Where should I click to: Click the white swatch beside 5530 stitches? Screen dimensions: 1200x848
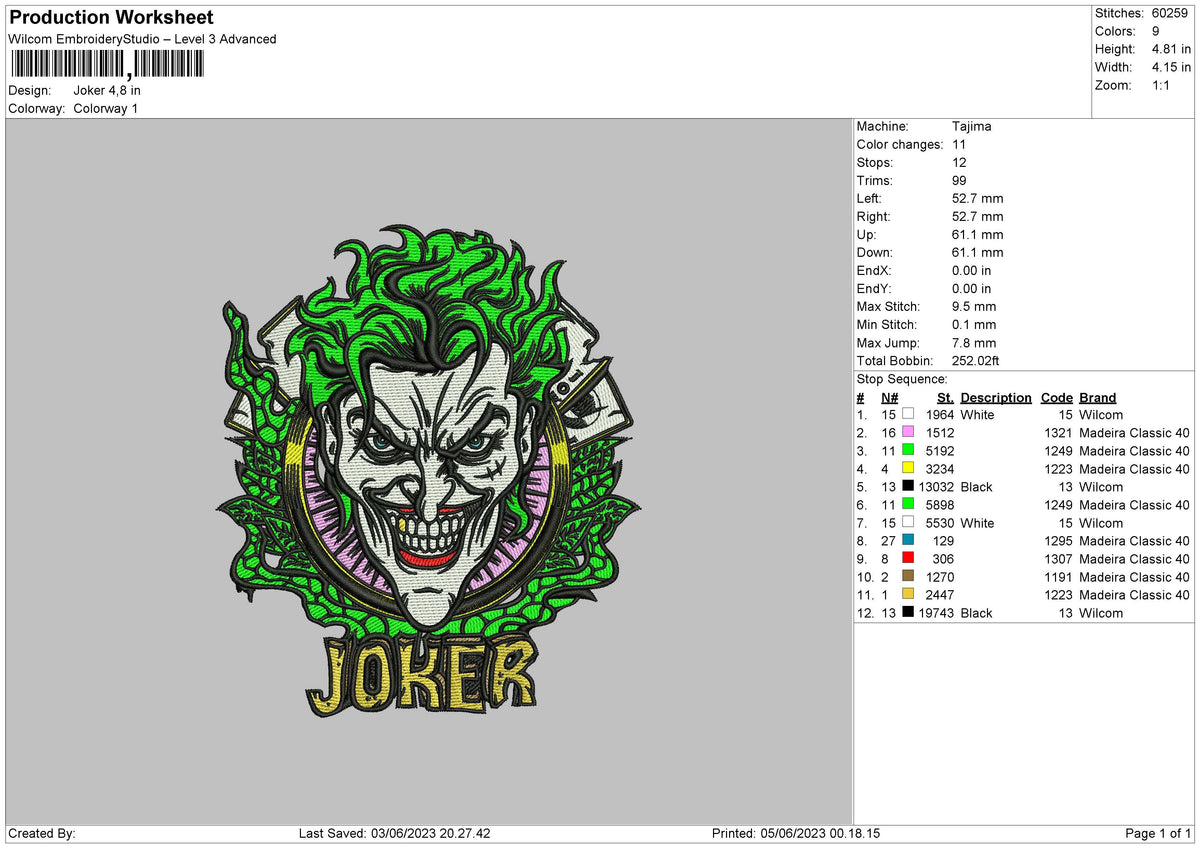(908, 522)
